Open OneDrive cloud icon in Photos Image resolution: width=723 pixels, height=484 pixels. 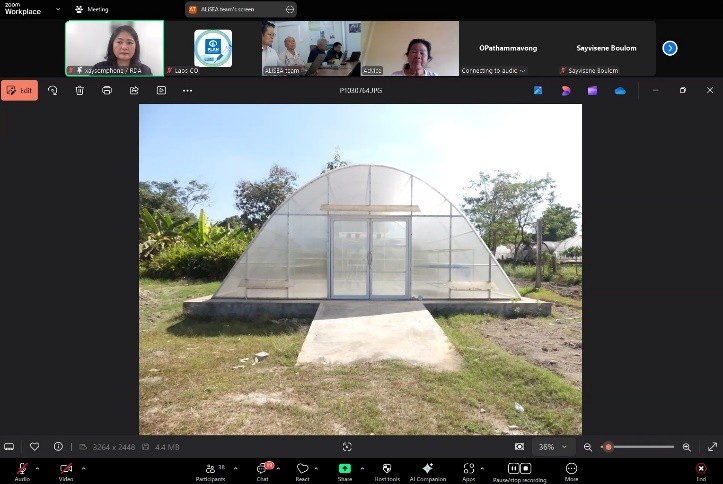[620, 90]
